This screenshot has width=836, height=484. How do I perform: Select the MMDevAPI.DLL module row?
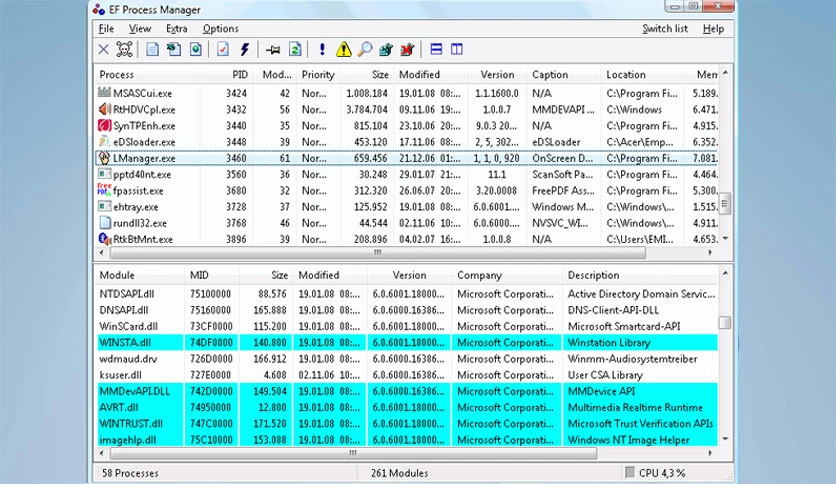407,391
